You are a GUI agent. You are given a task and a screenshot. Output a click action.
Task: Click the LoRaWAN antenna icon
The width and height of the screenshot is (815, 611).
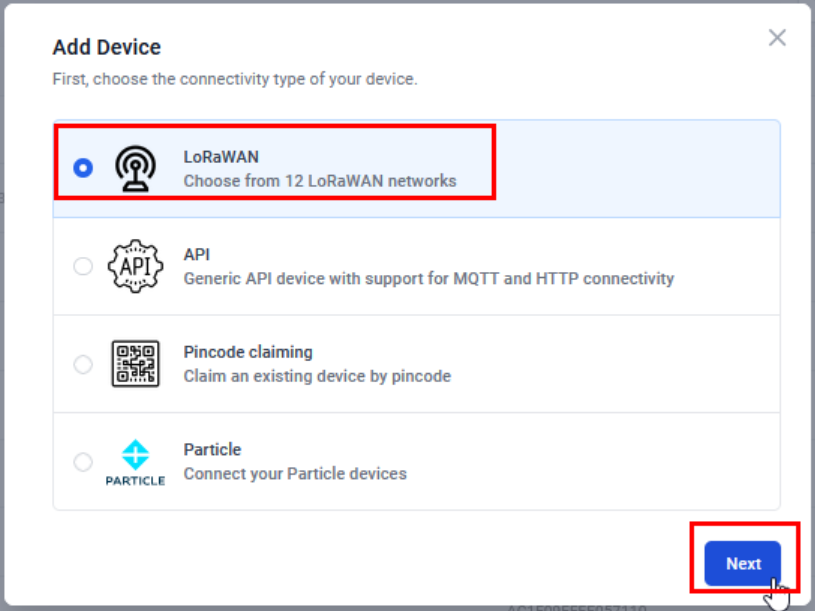point(135,168)
